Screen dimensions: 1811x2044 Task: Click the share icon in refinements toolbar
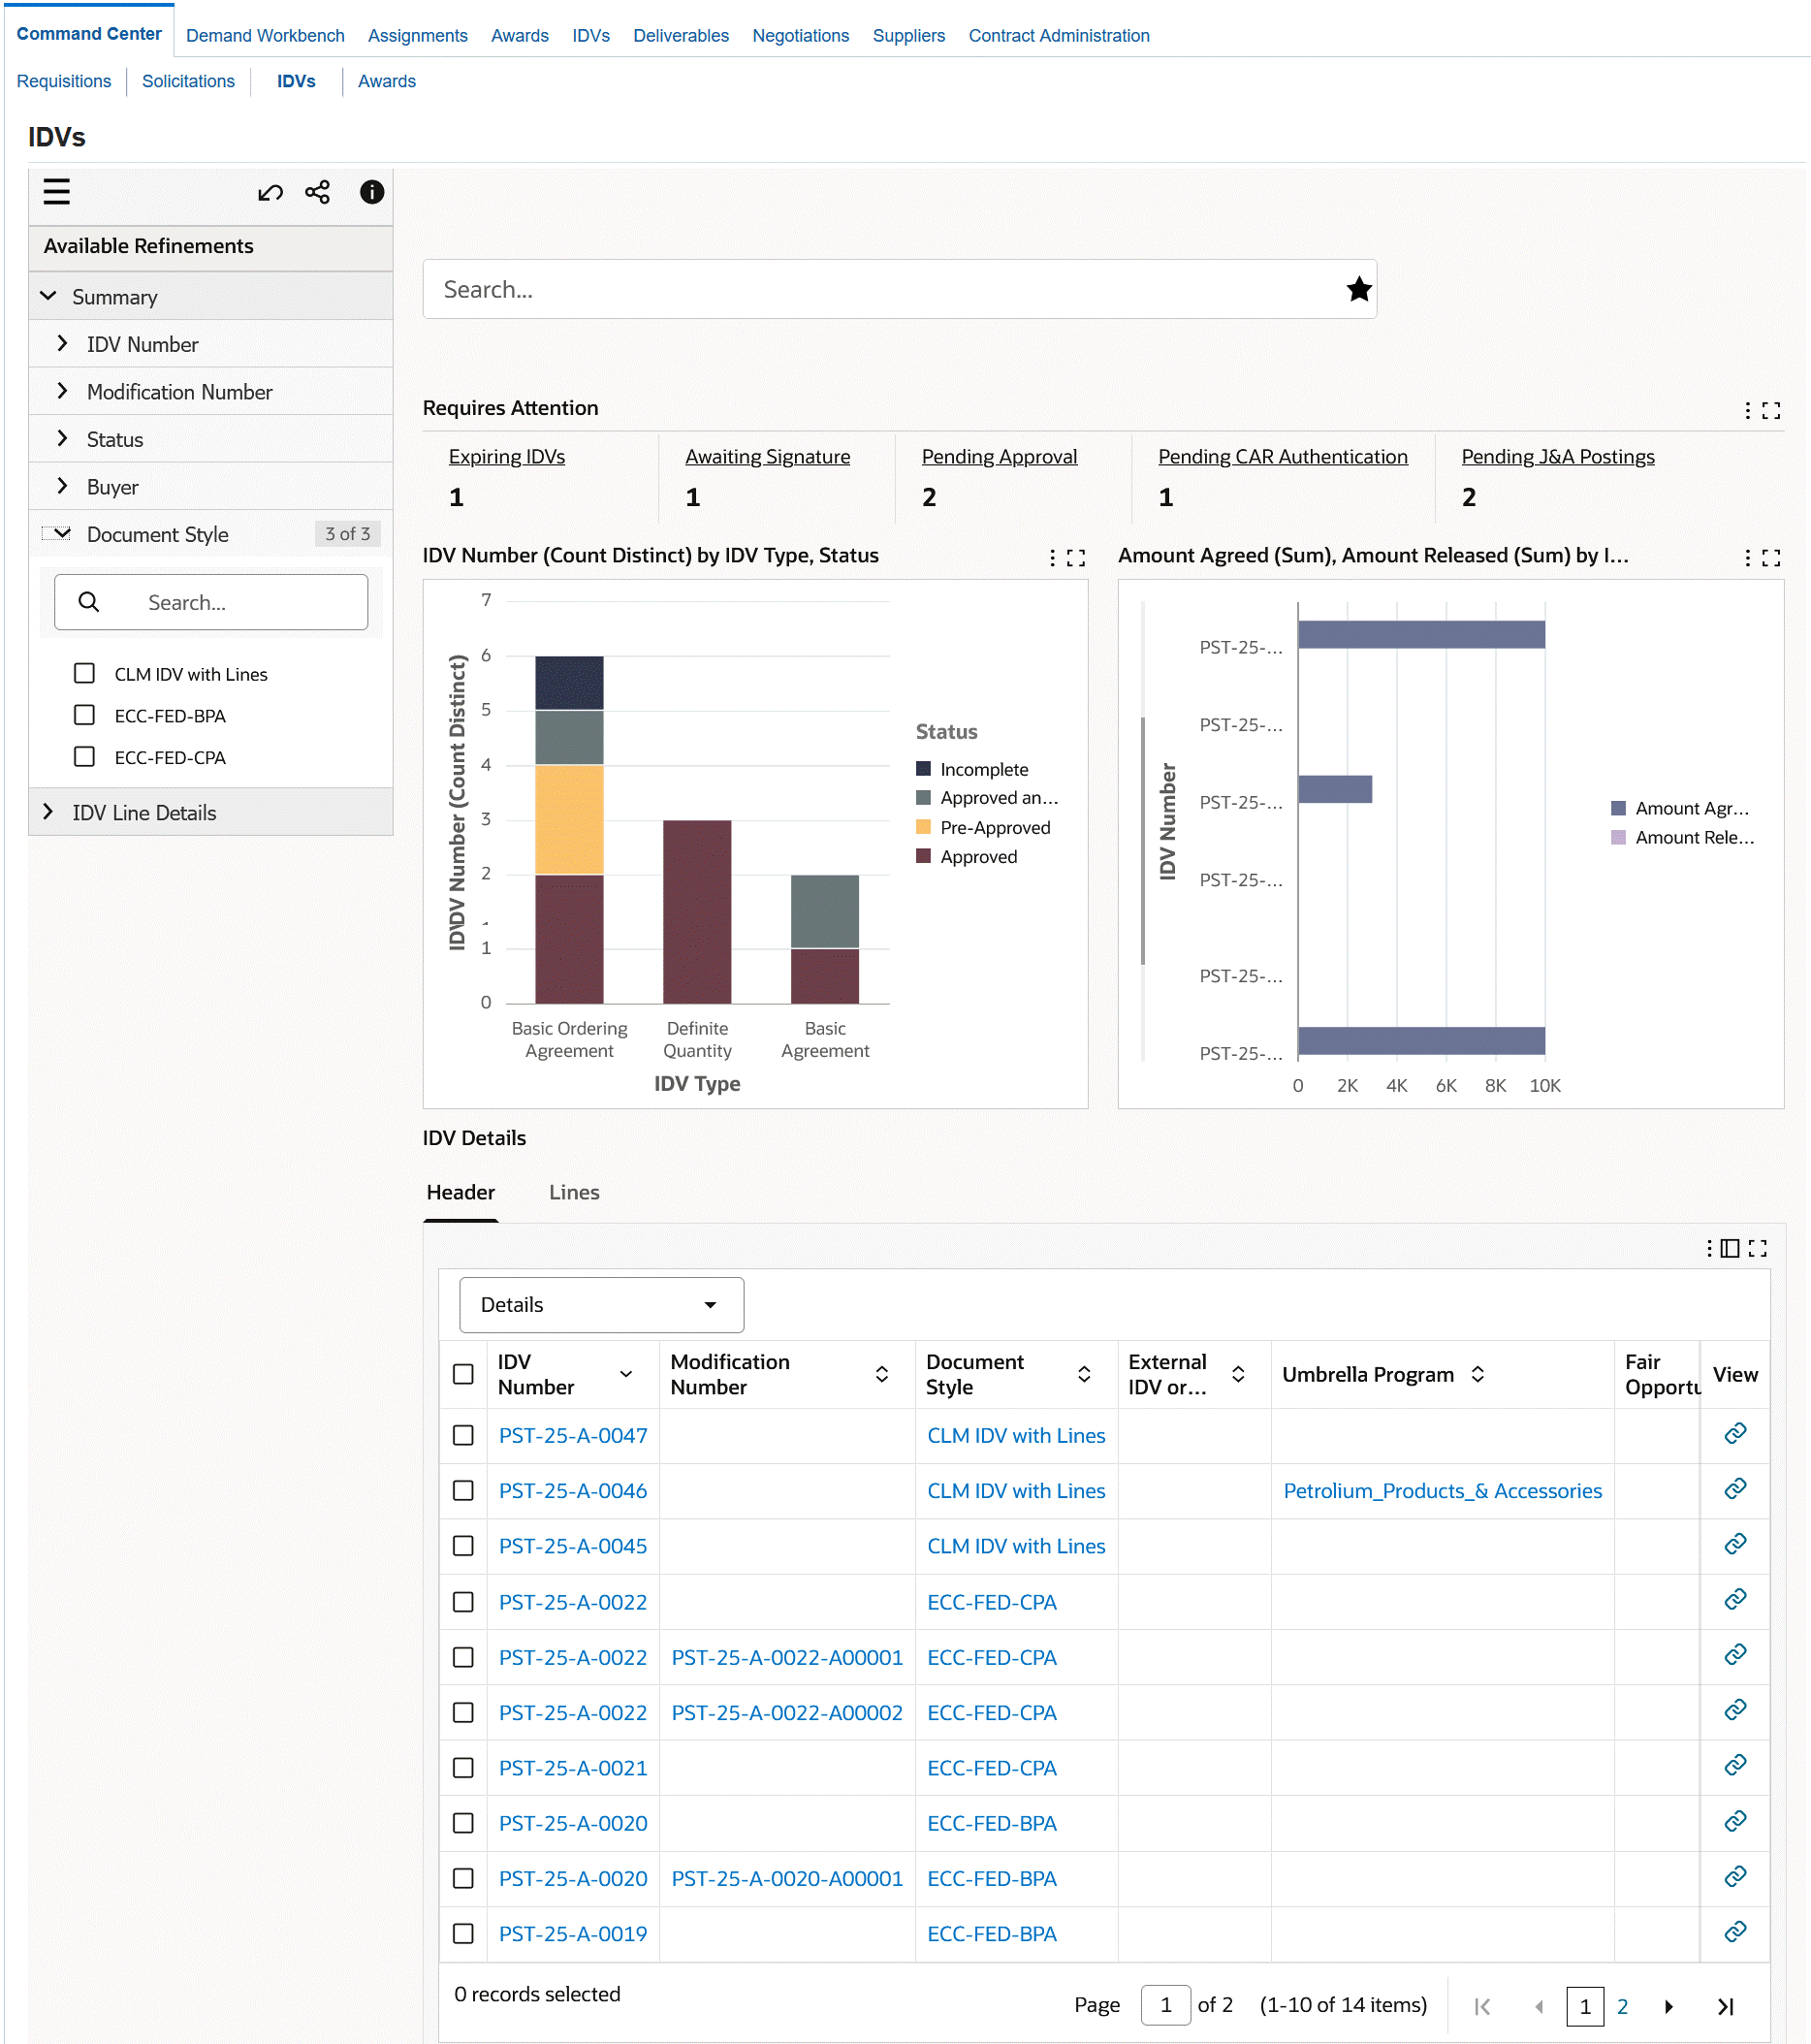pyautogui.click(x=318, y=192)
